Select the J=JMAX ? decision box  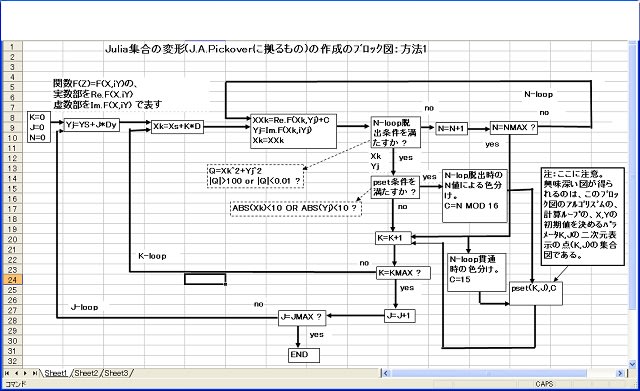(302, 318)
